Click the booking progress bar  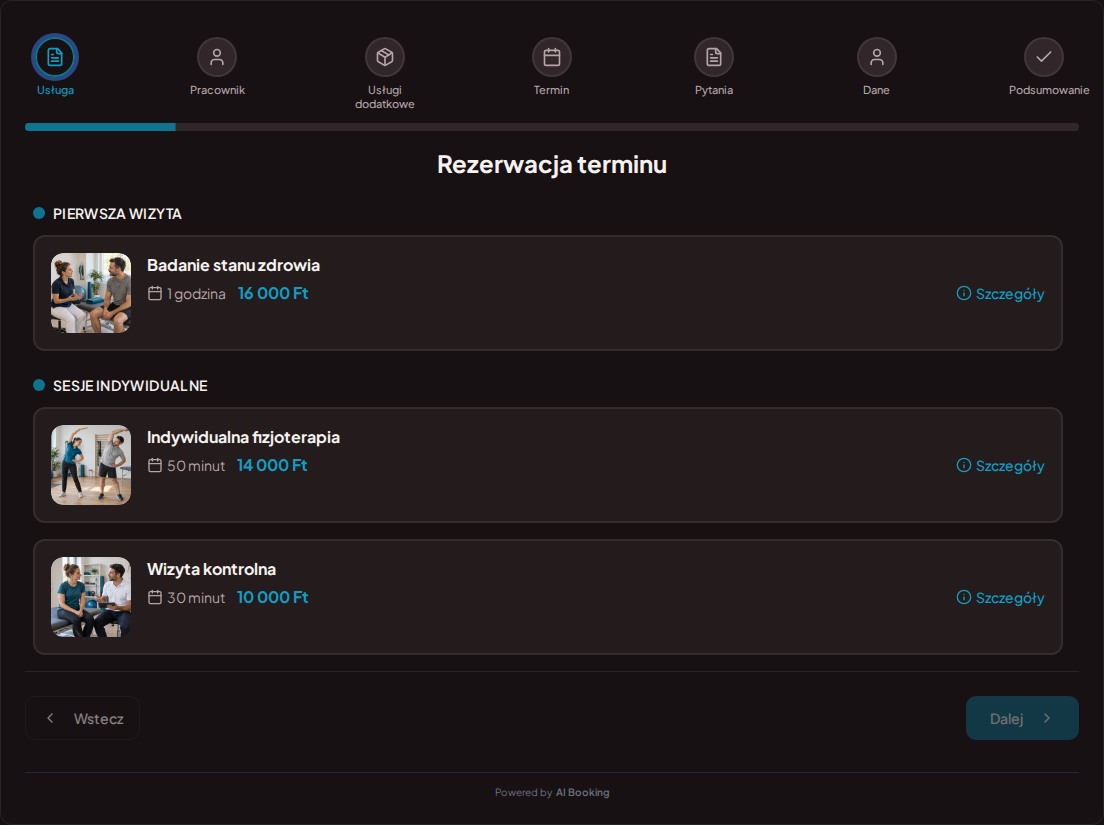coord(552,127)
